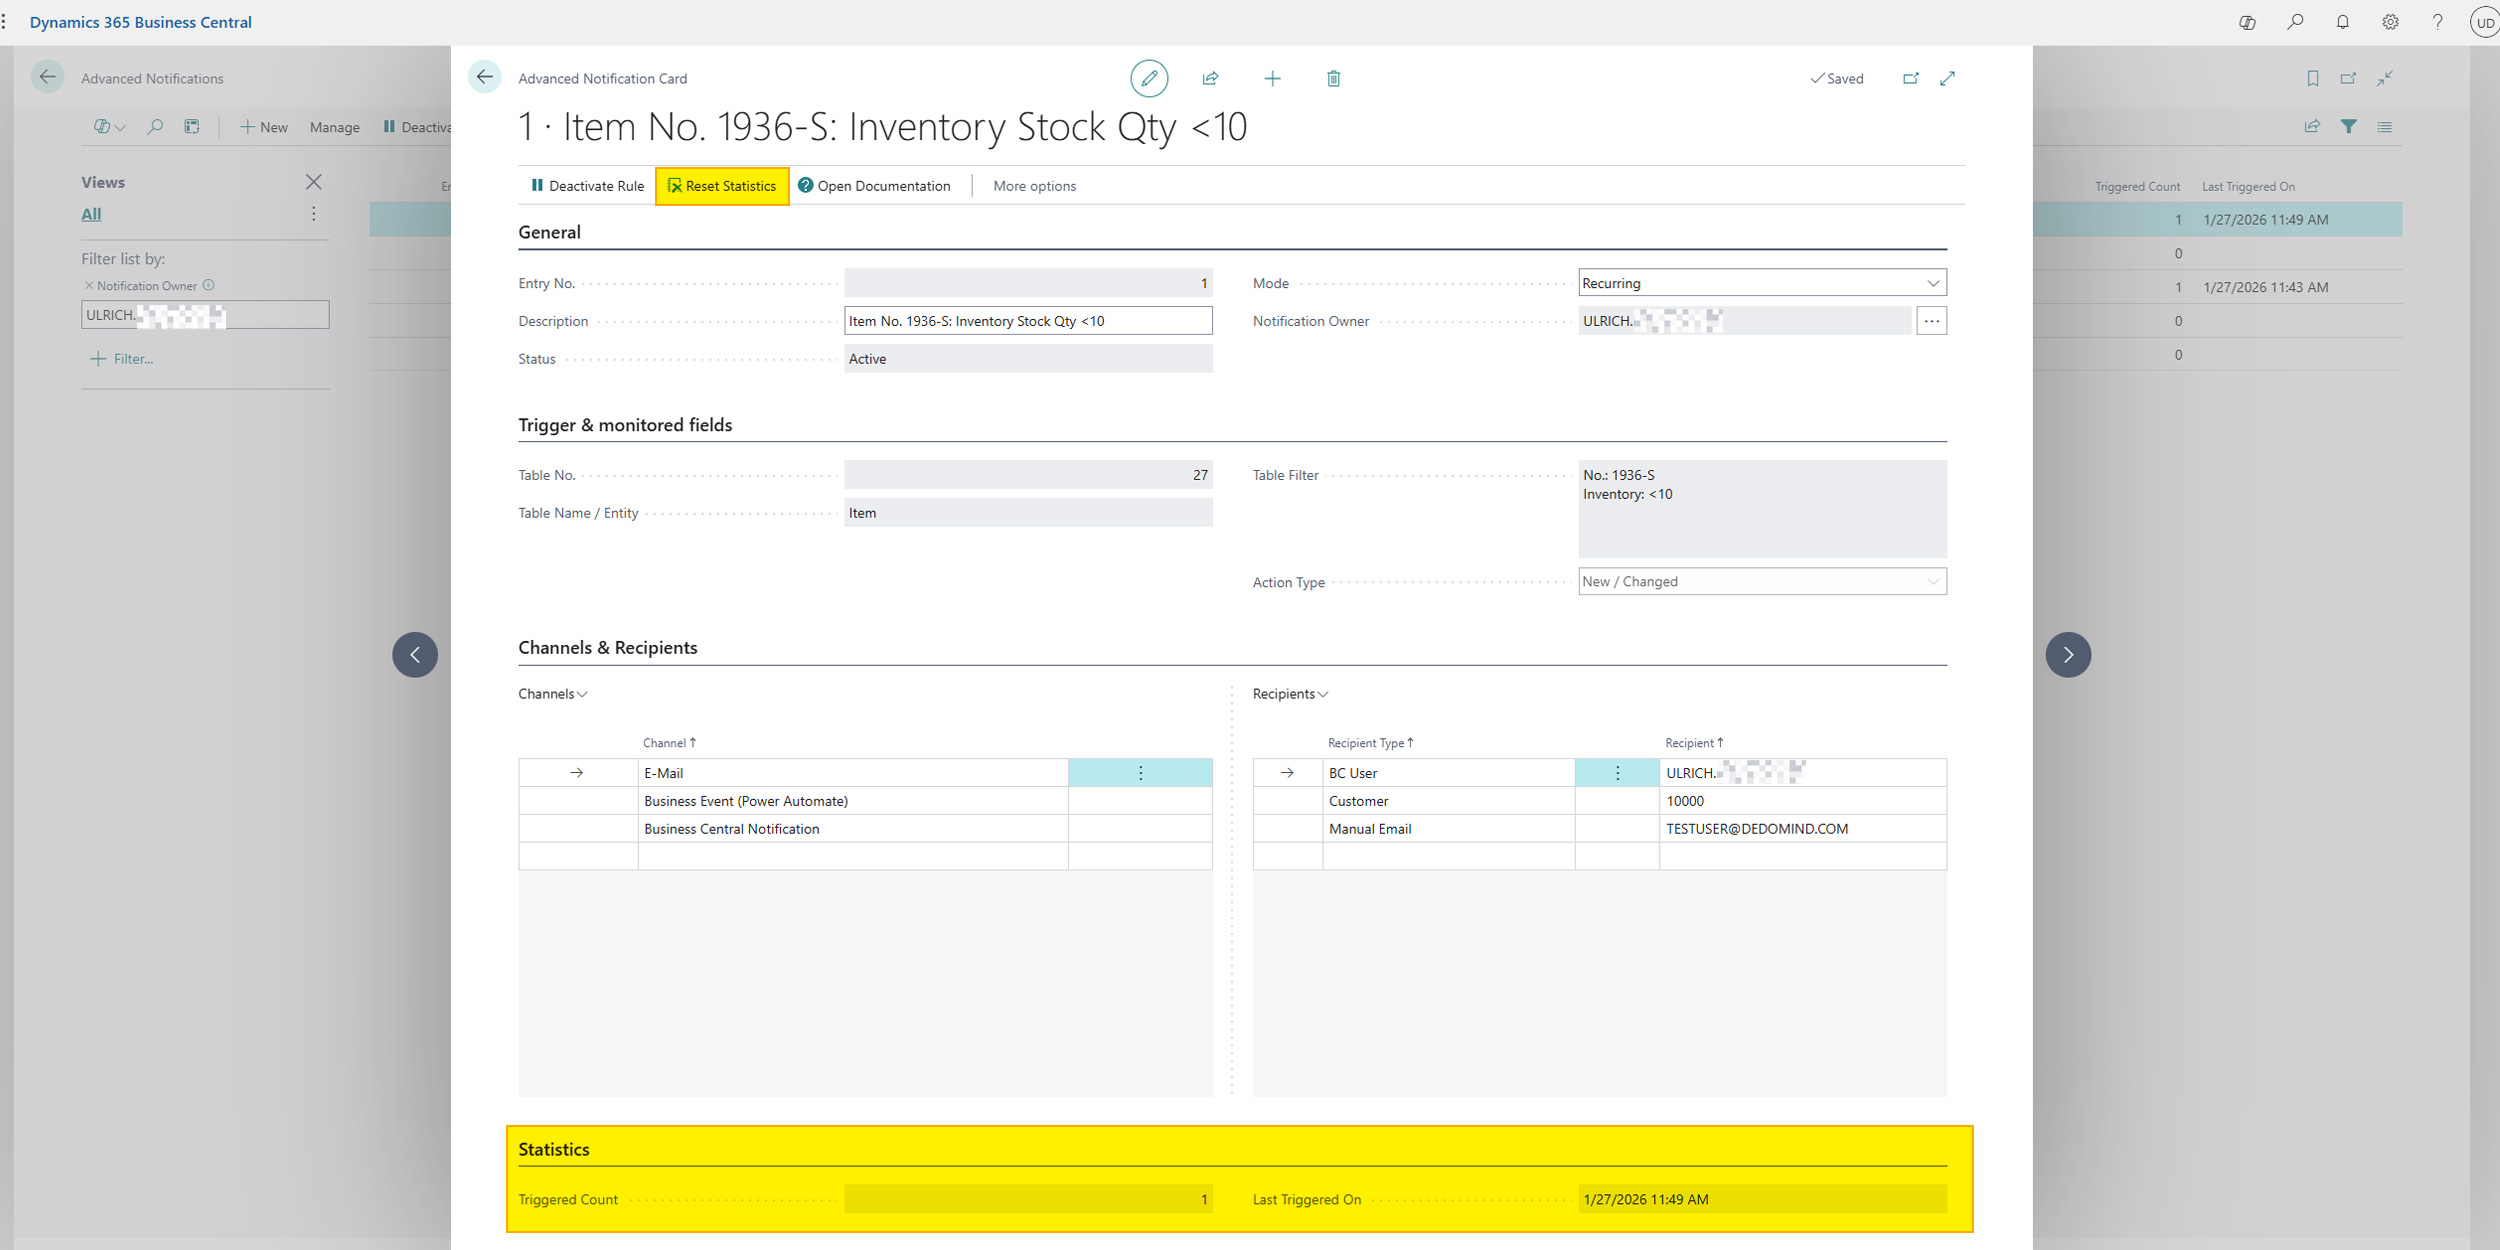This screenshot has width=2500, height=1250.
Task: Click back arrow of Advanced Notification Card
Action: [485, 77]
